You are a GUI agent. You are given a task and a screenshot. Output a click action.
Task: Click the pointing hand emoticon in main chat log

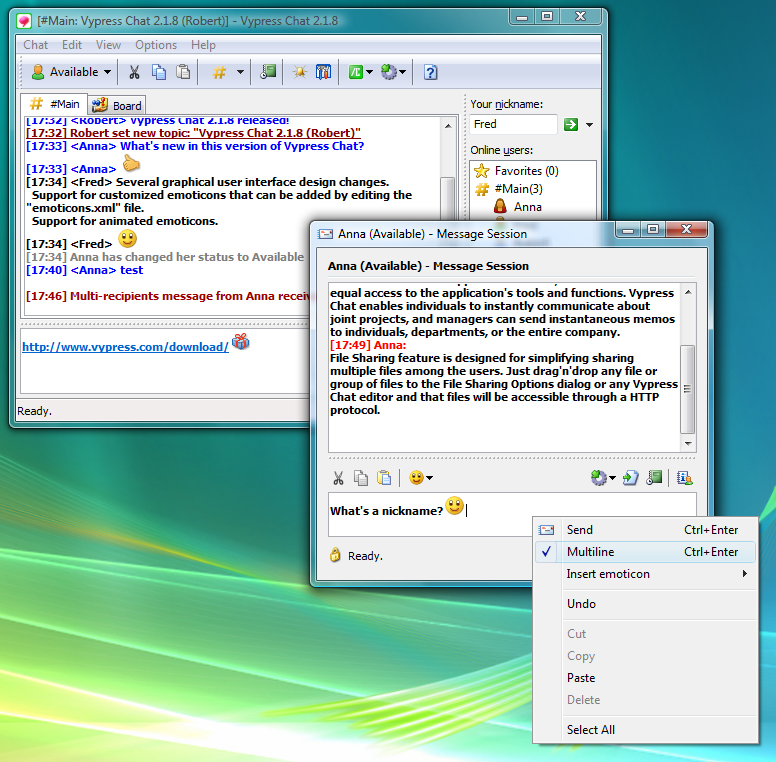(x=131, y=163)
